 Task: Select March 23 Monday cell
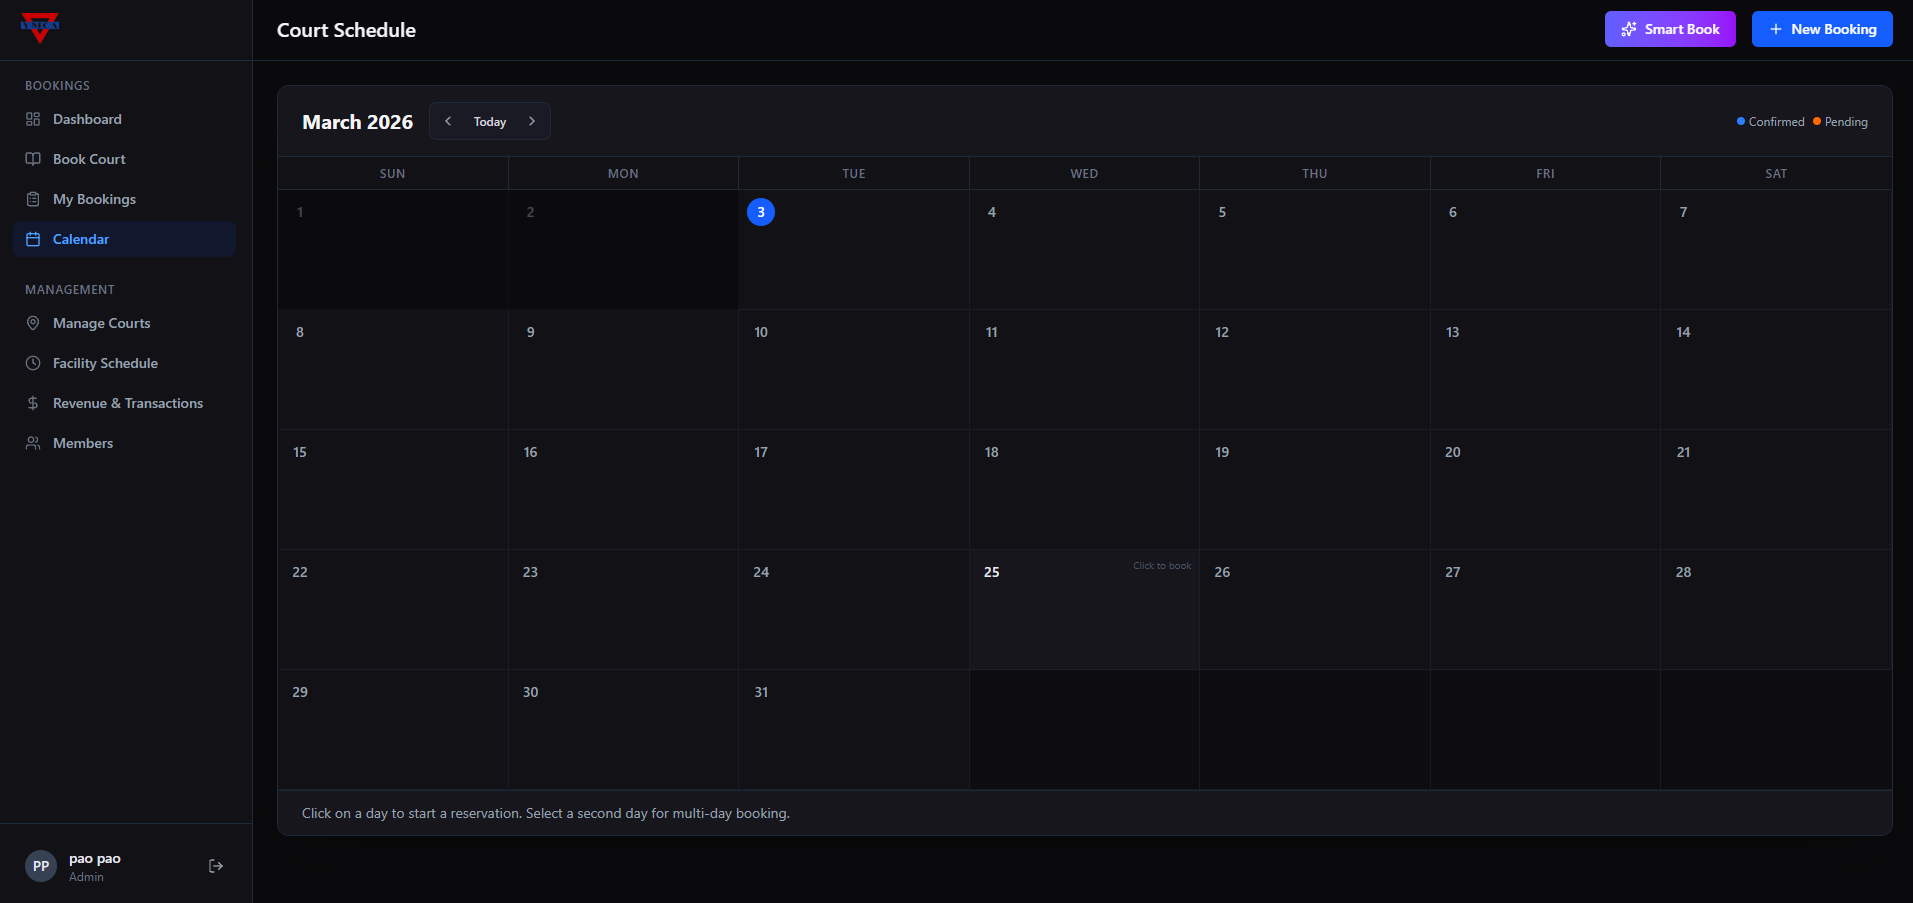tap(623, 609)
